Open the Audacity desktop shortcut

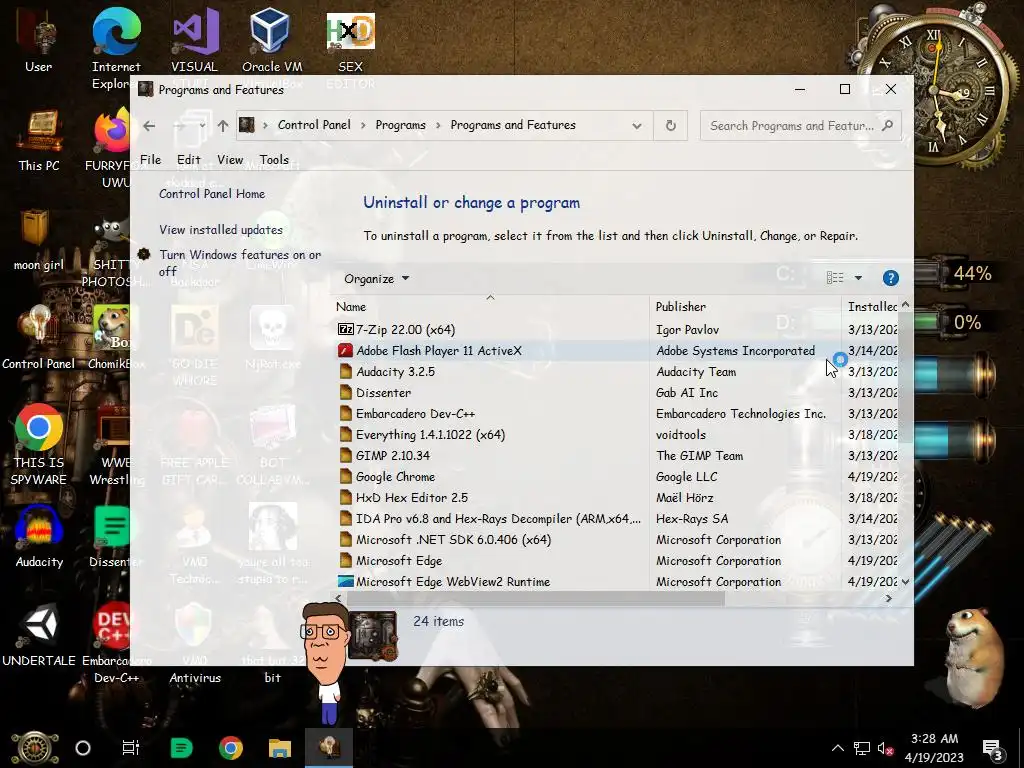coord(39,537)
